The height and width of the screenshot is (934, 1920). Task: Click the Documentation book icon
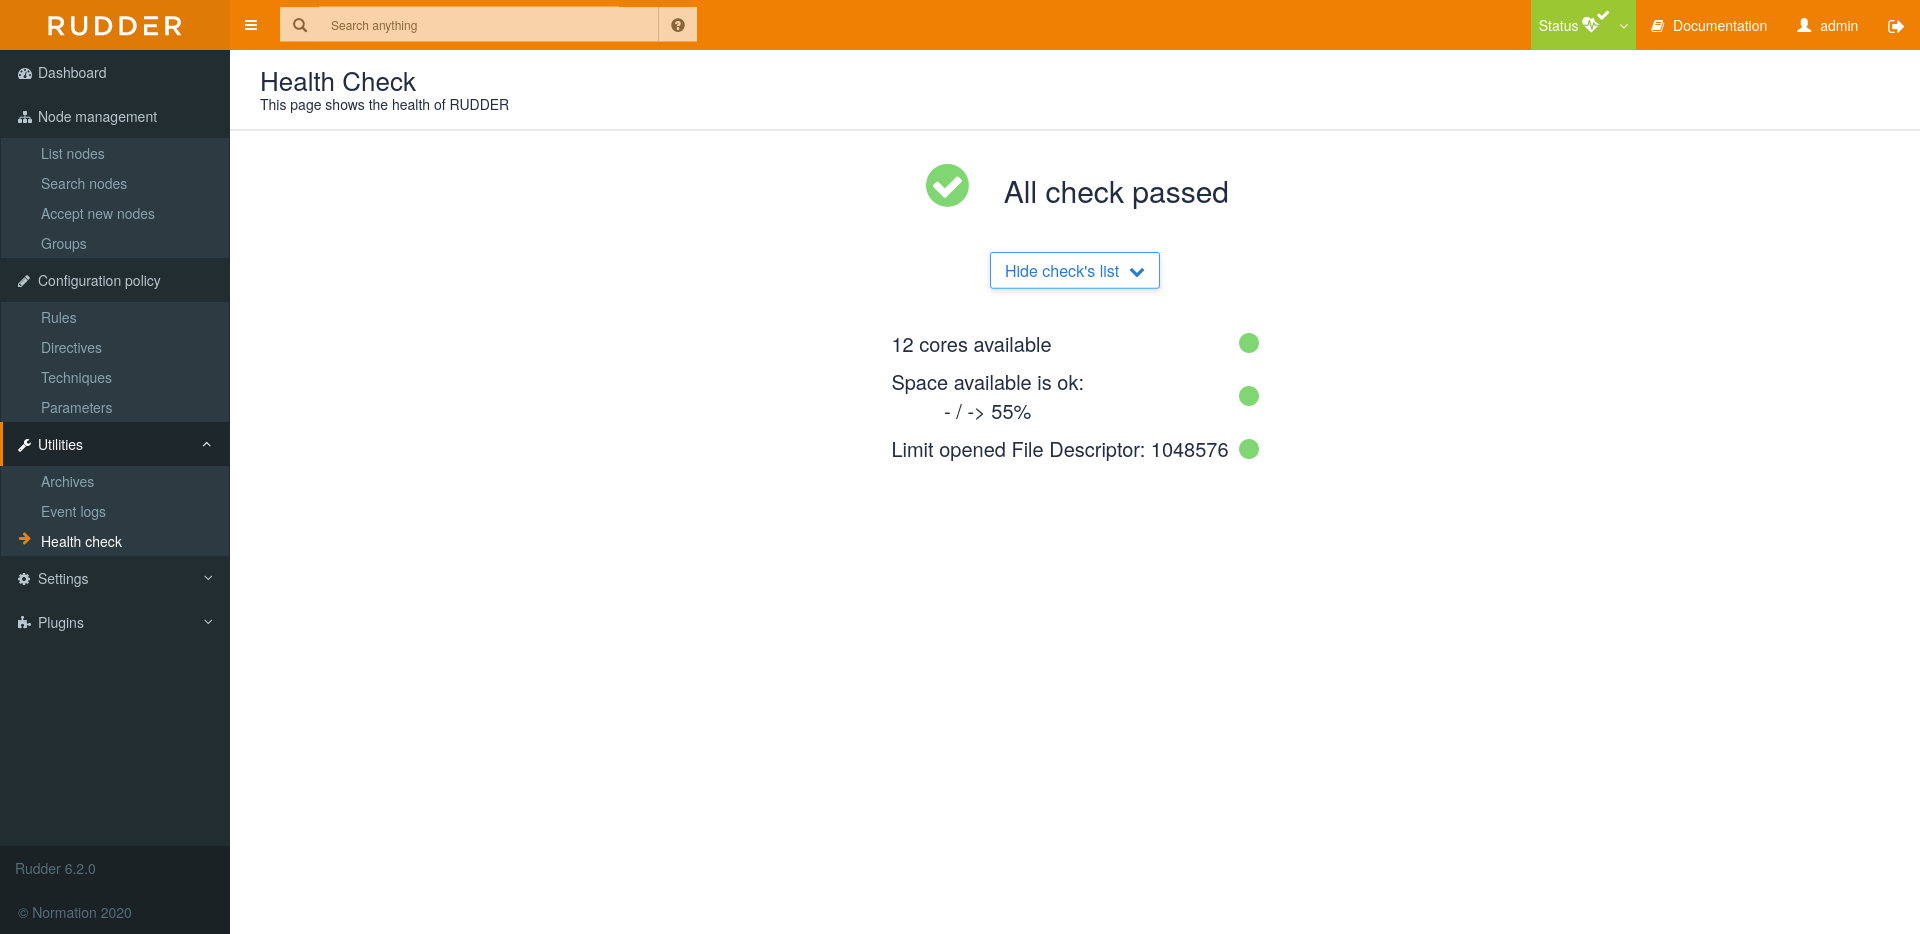pyautogui.click(x=1658, y=25)
